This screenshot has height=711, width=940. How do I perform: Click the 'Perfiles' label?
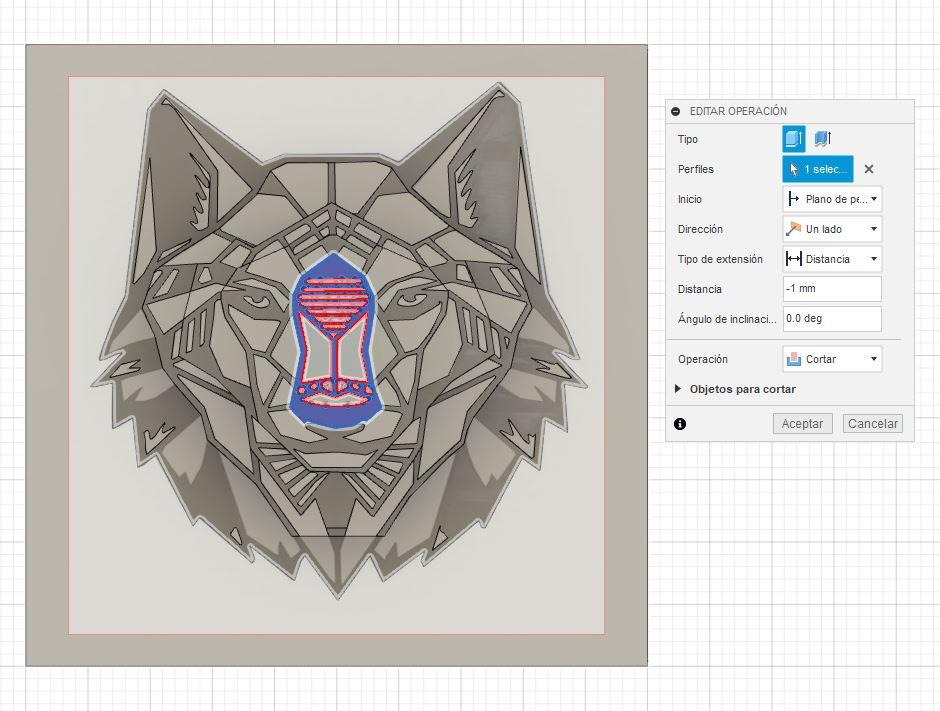(695, 169)
